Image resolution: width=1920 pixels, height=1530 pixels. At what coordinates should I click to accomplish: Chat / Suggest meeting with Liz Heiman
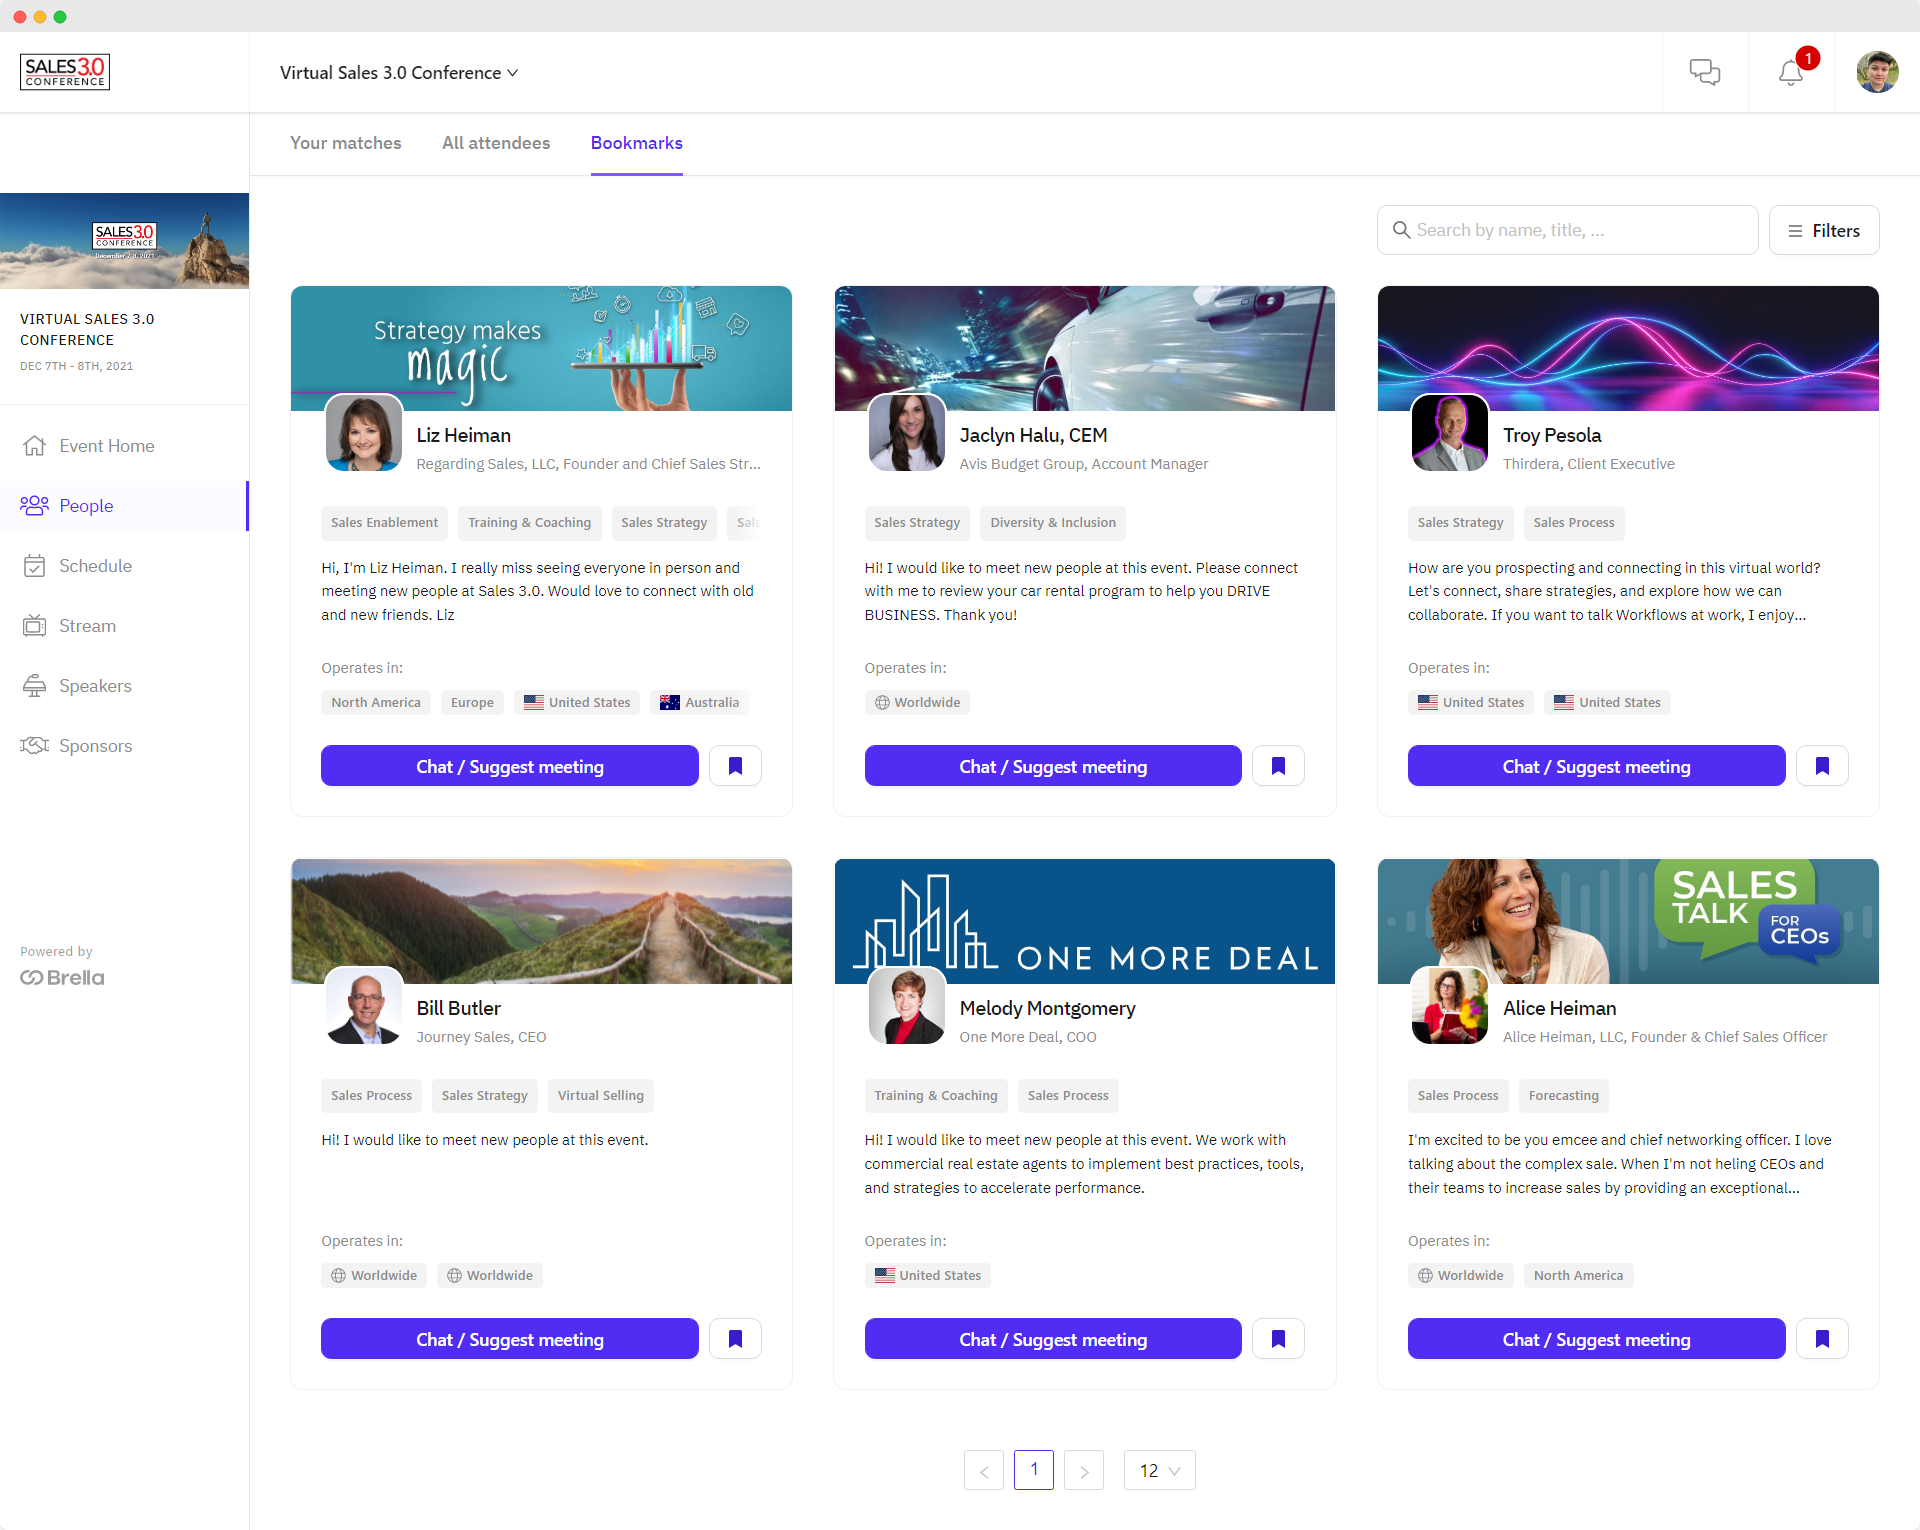tap(509, 766)
